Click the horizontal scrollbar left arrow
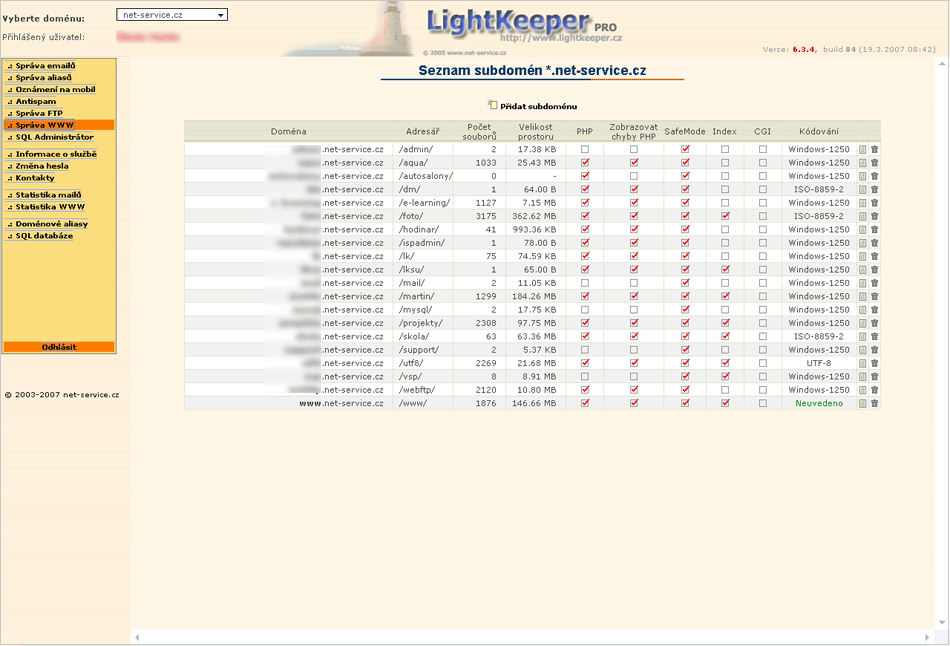This screenshot has height=646, width=950. pos(138,638)
